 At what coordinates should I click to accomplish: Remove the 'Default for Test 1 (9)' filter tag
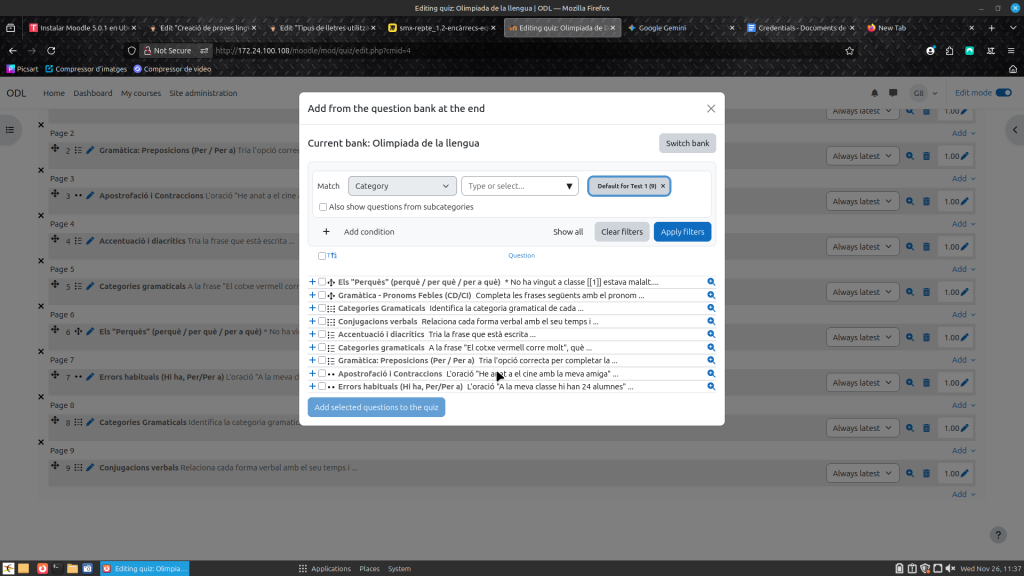pos(662,186)
